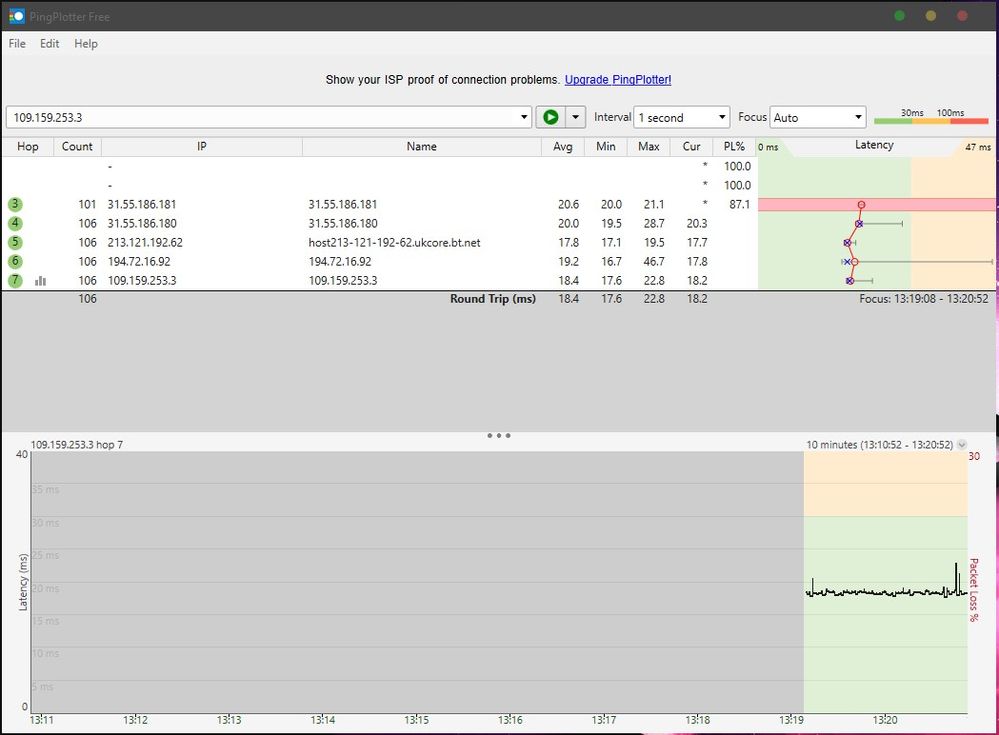This screenshot has width=999, height=735.
Task: Click the hop 3 green circle icon
Action: [x=15, y=204]
